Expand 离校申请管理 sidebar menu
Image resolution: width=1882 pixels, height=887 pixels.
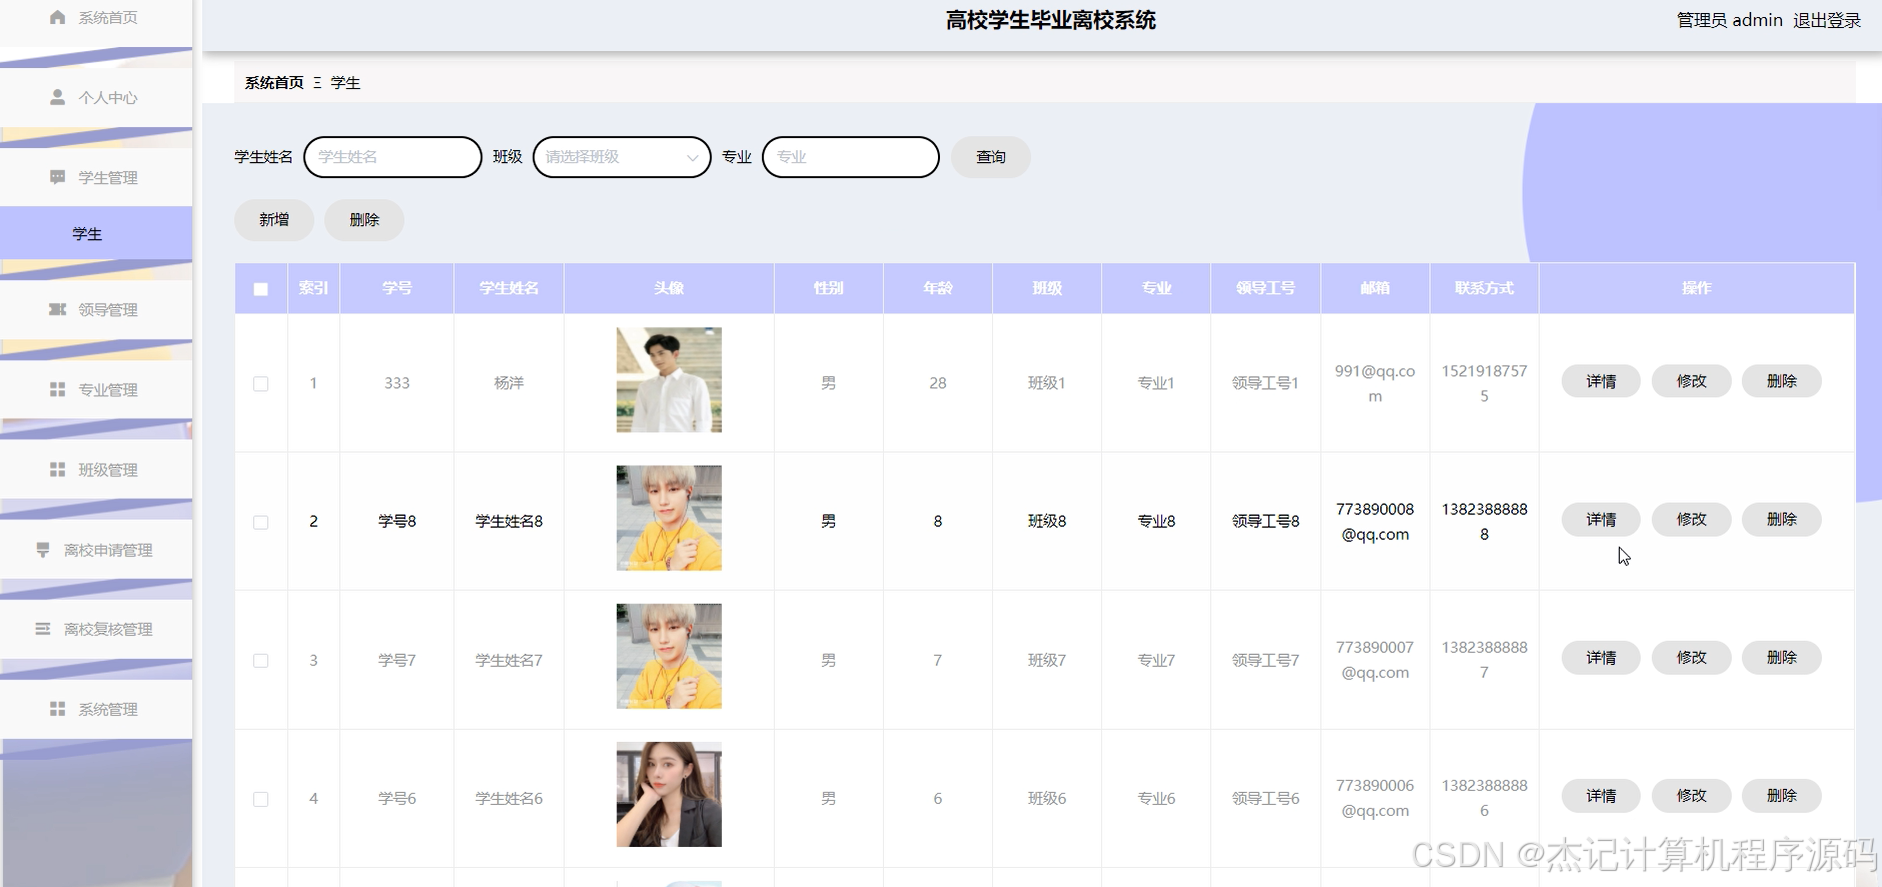[x=96, y=549]
